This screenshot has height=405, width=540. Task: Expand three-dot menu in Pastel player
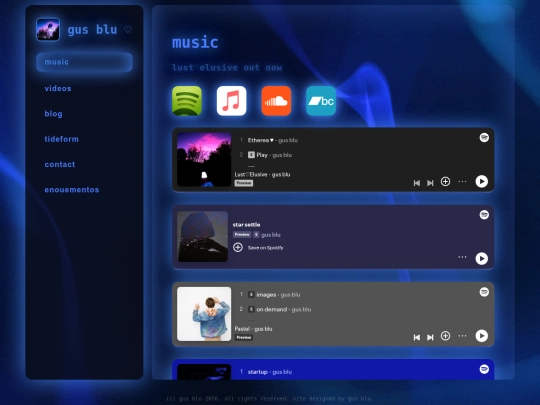tap(462, 336)
